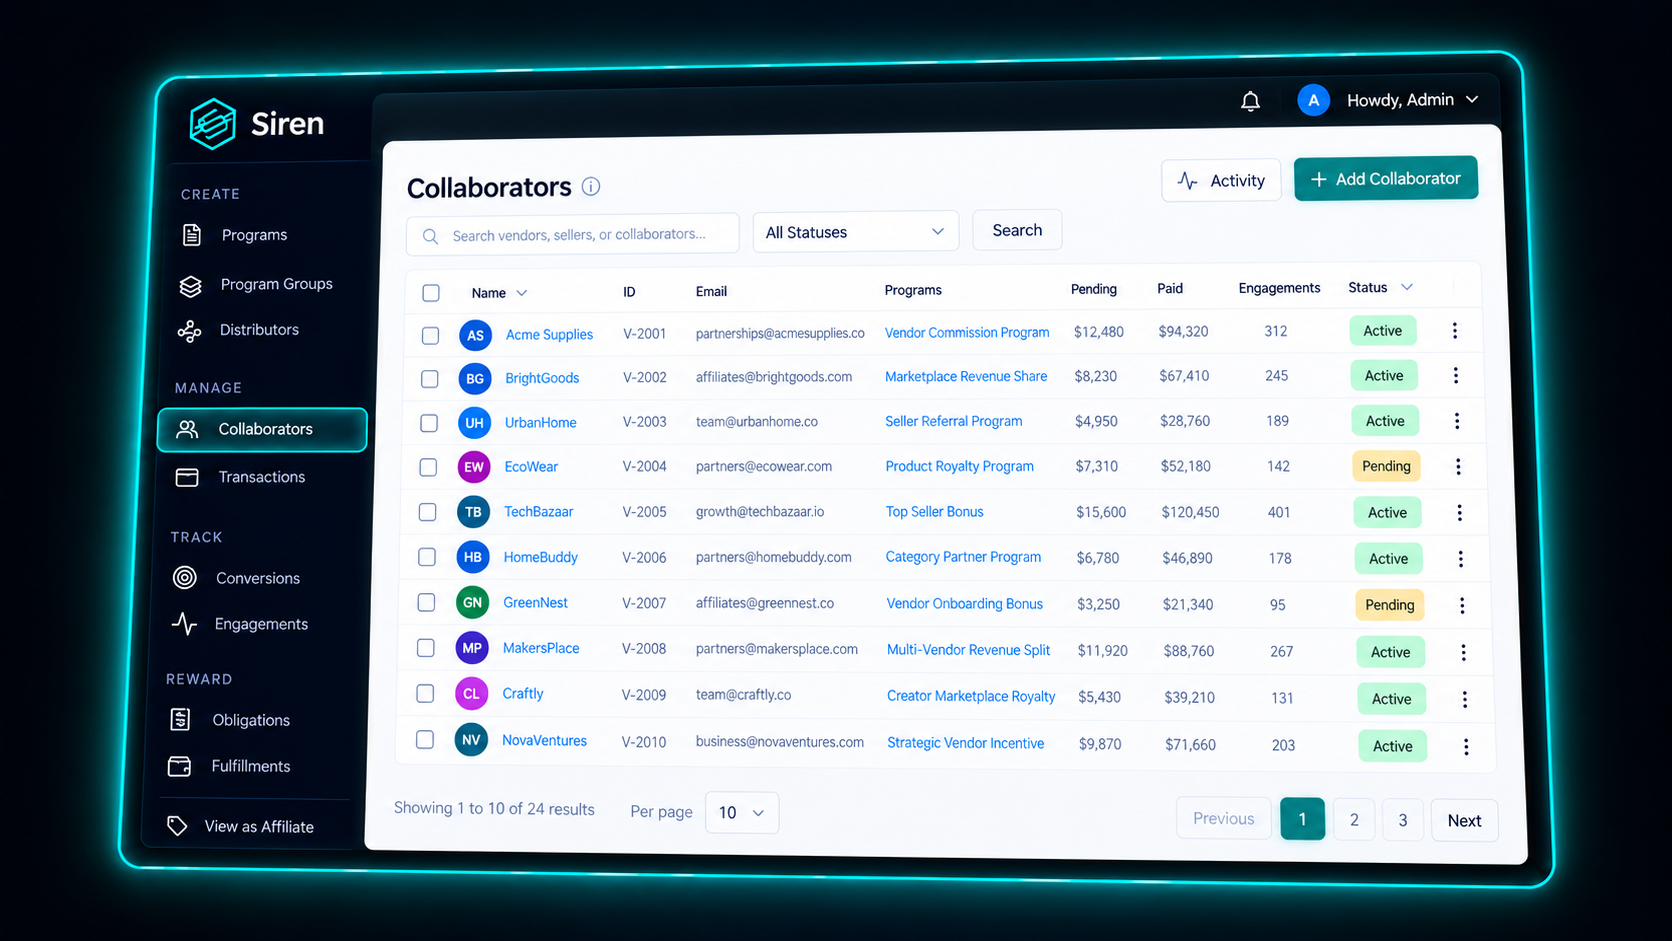This screenshot has width=1672, height=941.
Task: Open Conversions under Track
Action: [258, 578]
